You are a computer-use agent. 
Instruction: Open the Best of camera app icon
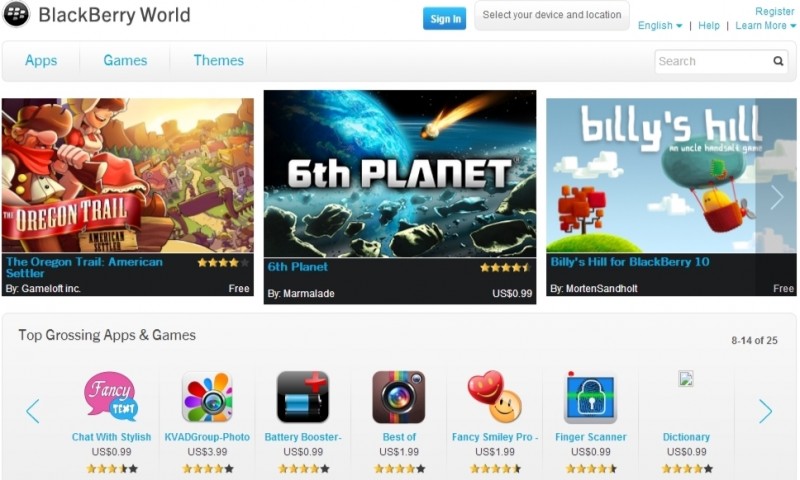pyautogui.click(x=398, y=397)
